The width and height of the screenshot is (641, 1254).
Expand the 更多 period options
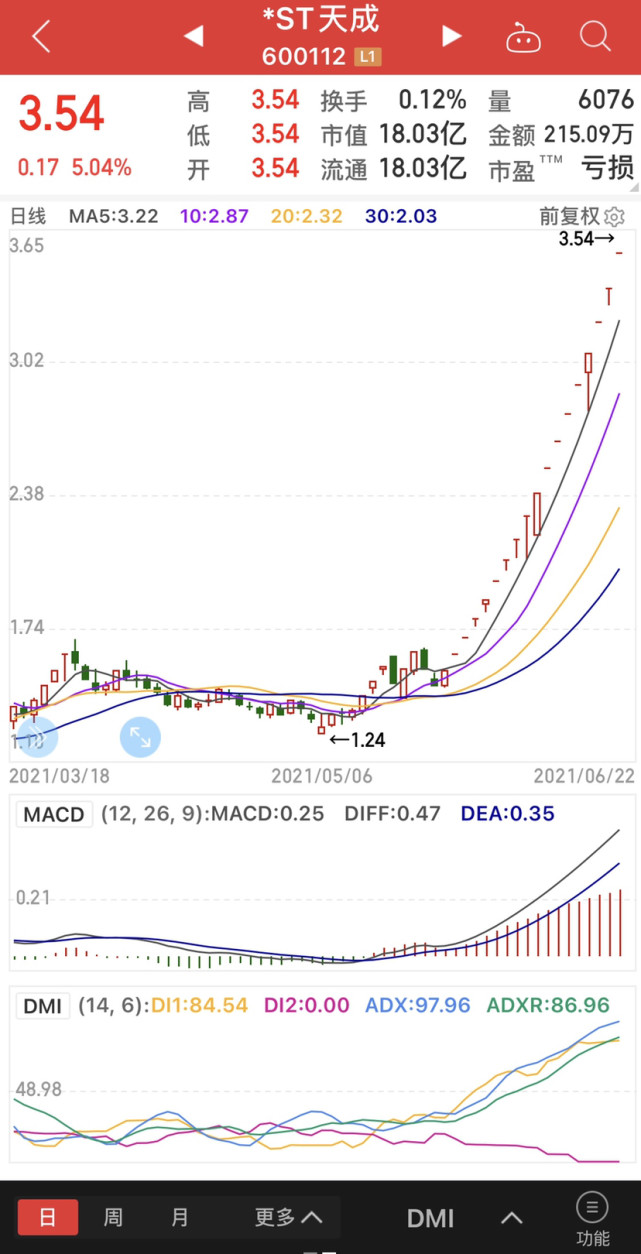(288, 1218)
